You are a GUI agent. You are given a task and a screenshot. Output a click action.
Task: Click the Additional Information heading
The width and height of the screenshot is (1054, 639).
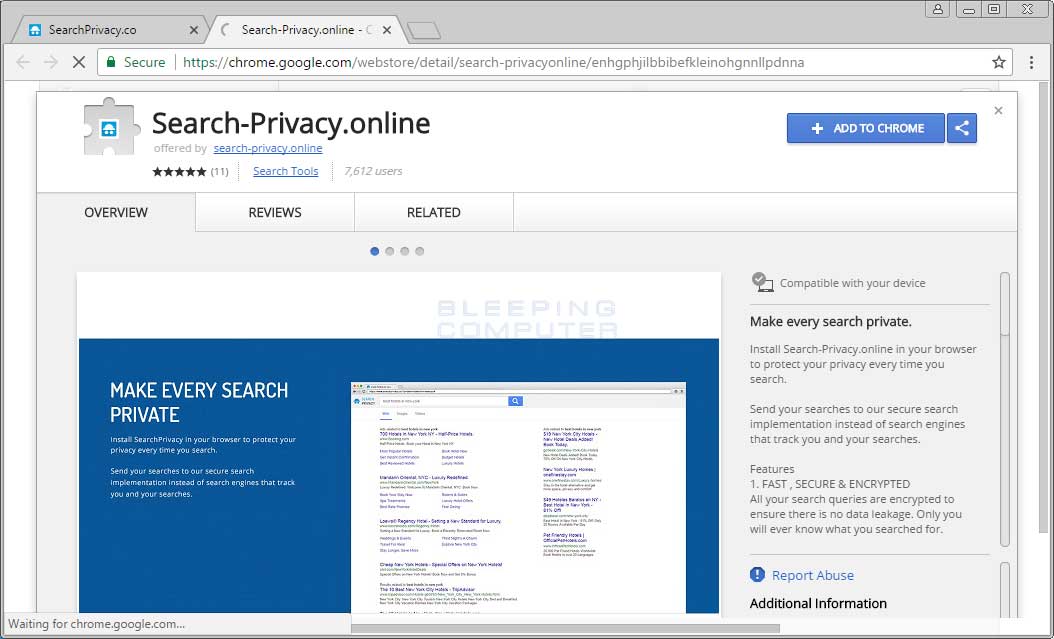[818, 603]
